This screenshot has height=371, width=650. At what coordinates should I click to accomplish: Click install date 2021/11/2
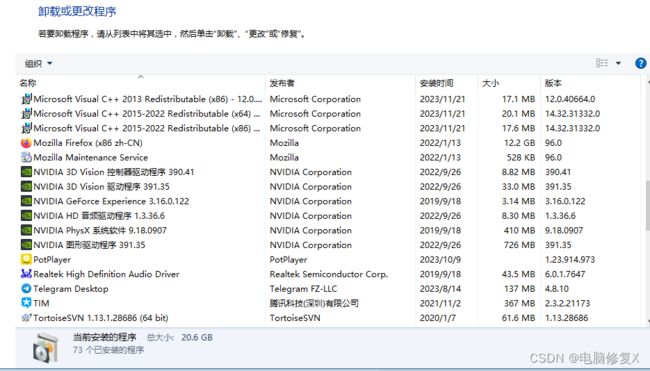coord(440,303)
